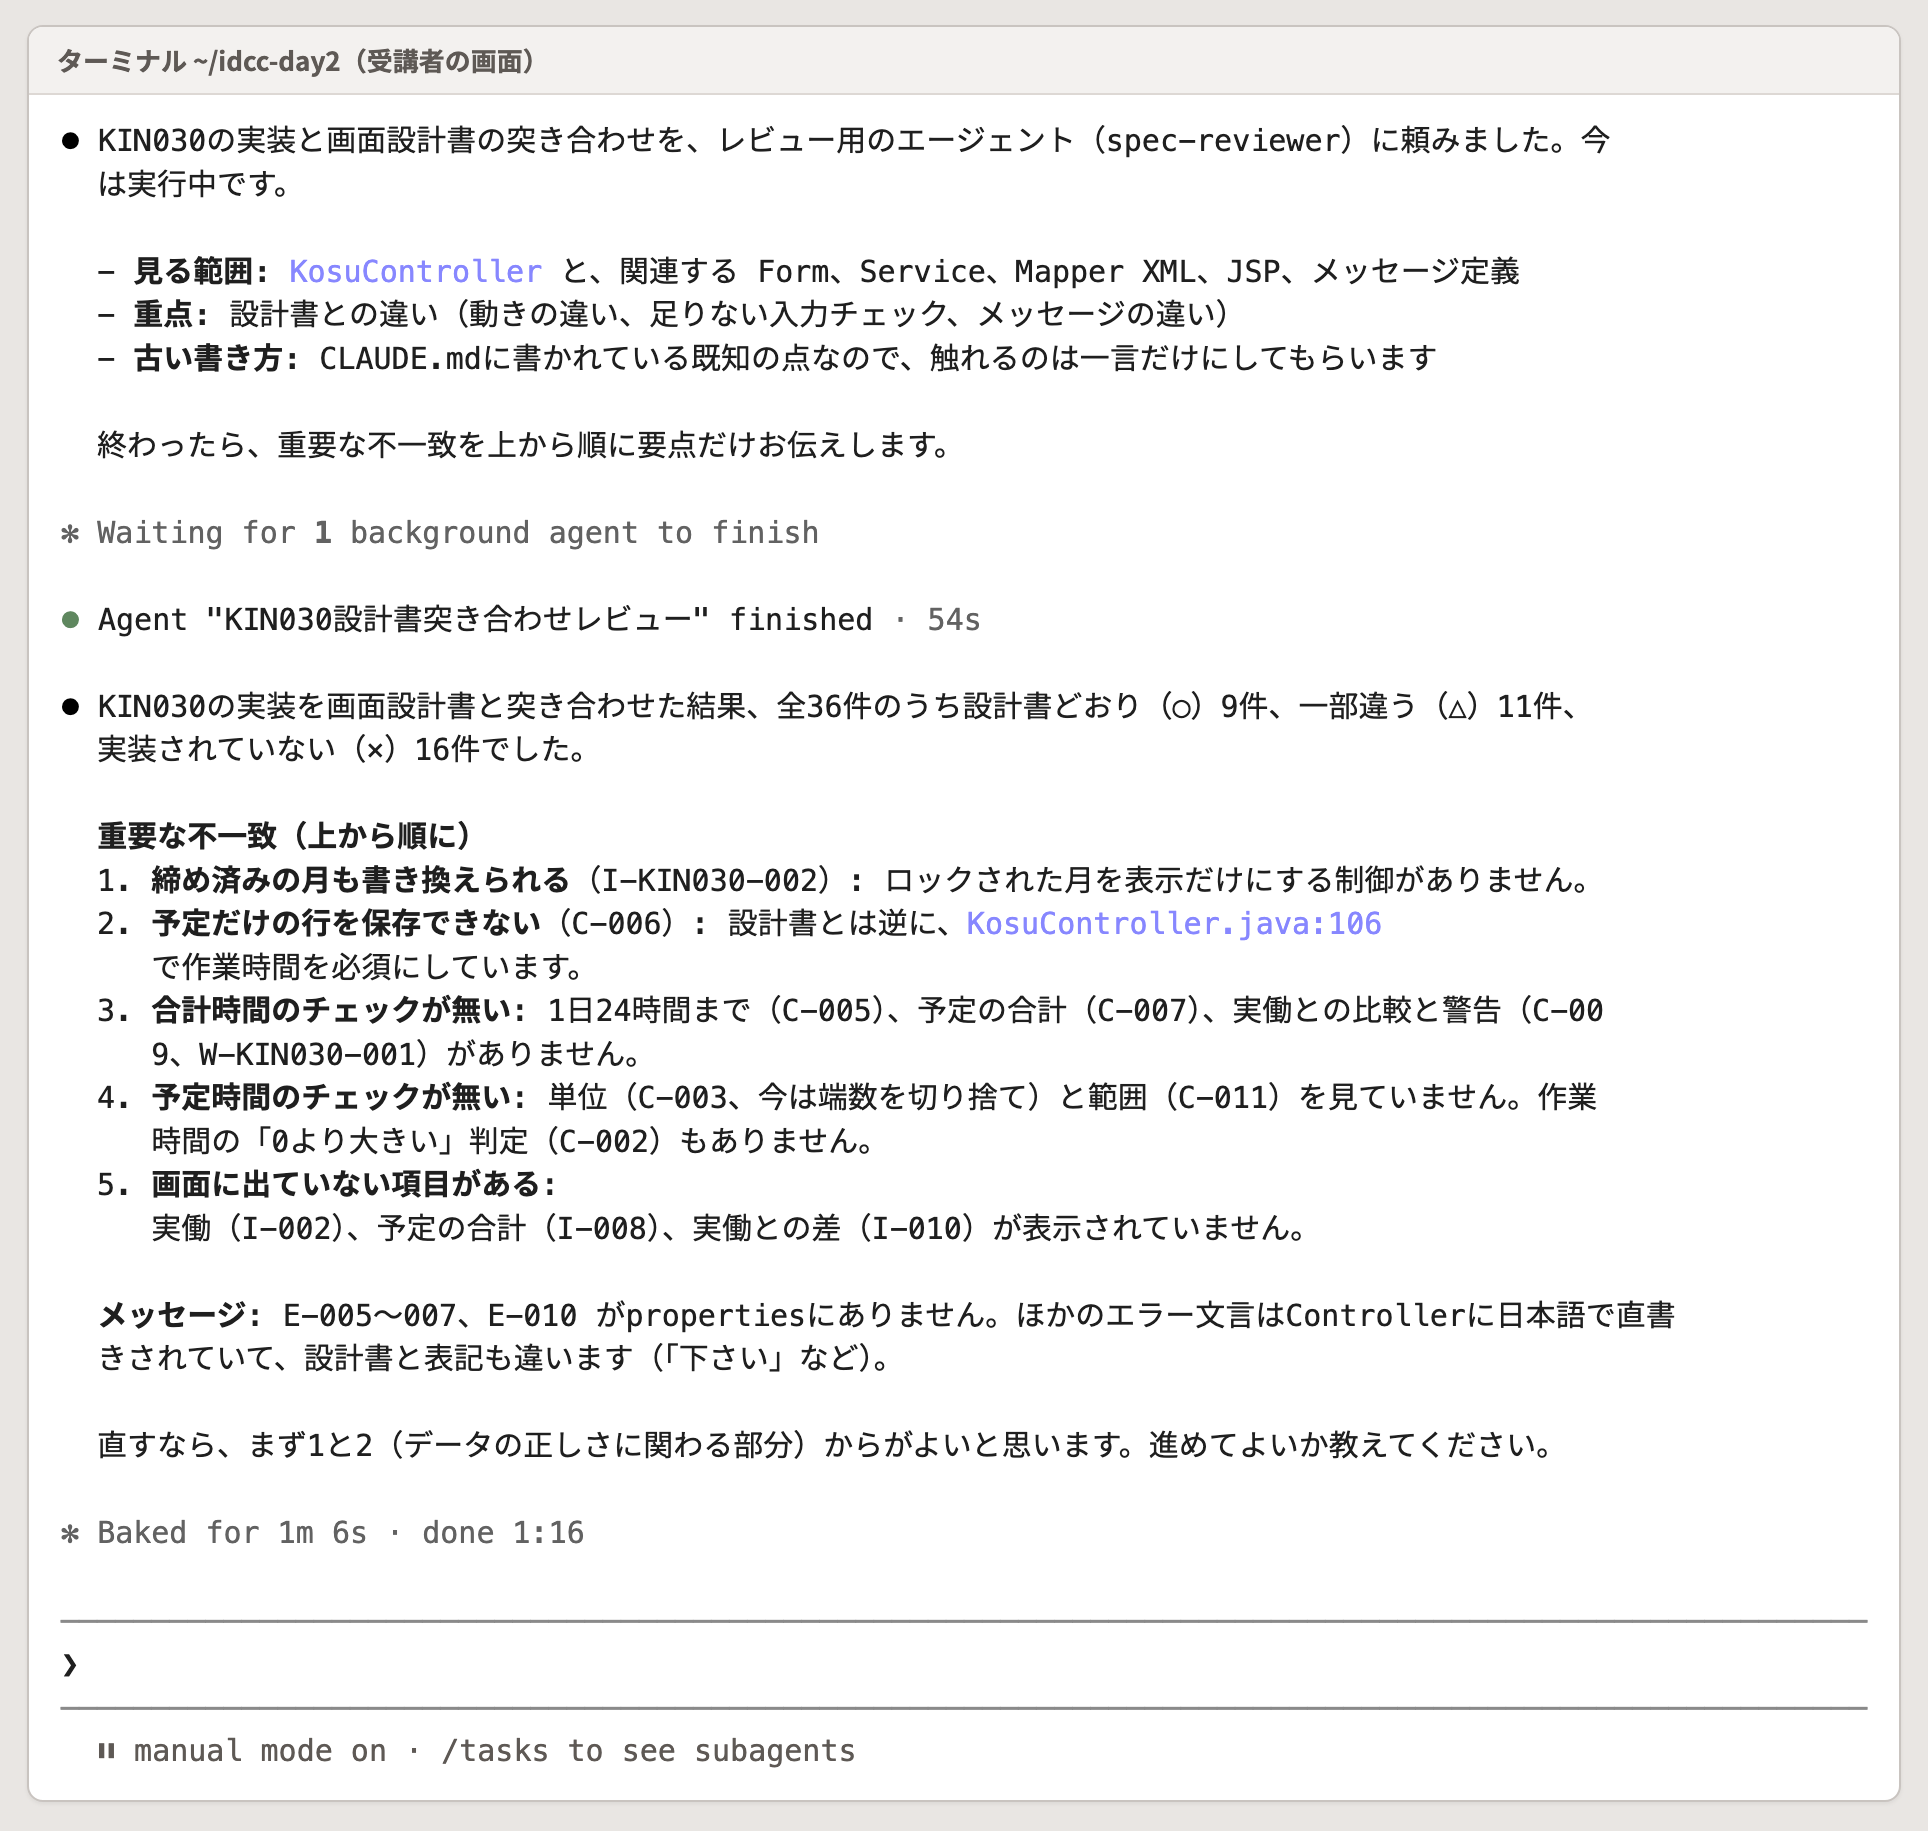Click the bullet before the KIN030 results summary

click(x=70, y=707)
